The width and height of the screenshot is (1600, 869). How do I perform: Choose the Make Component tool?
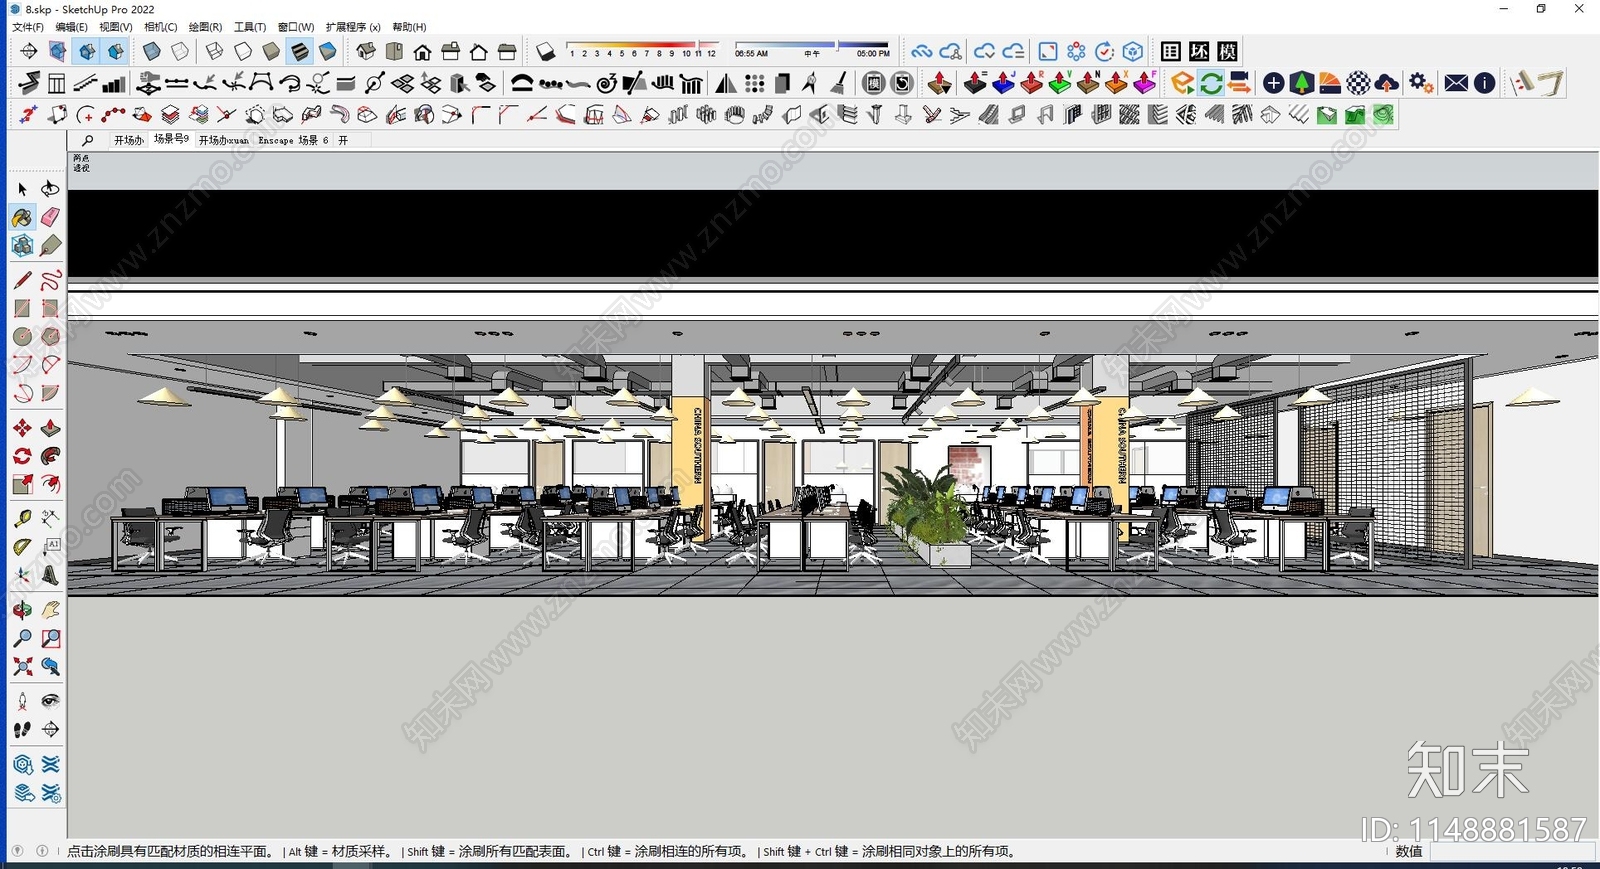click(22, 245)
